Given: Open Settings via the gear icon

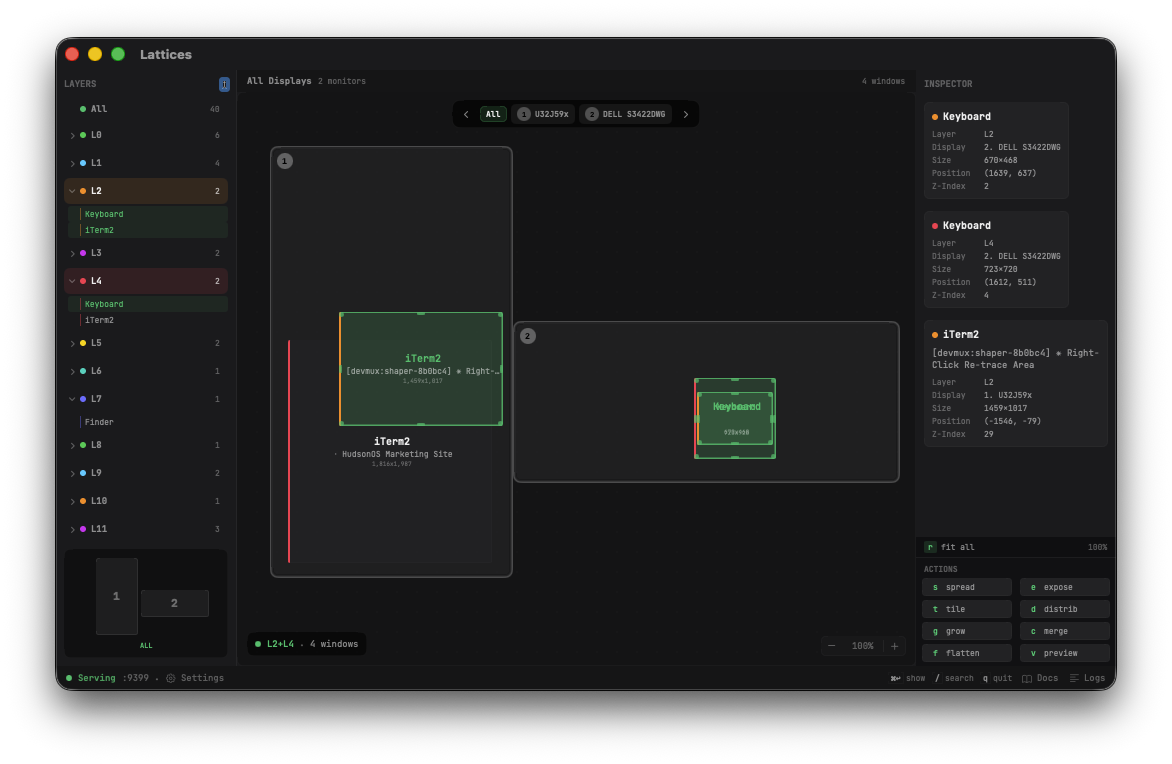Looking at the screenshot, I should point(171,678).
